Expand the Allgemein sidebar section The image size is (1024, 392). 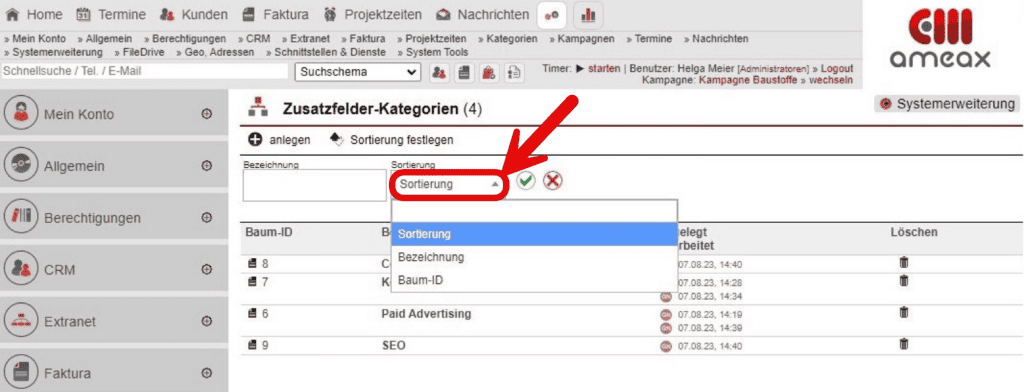pos(206,166)
